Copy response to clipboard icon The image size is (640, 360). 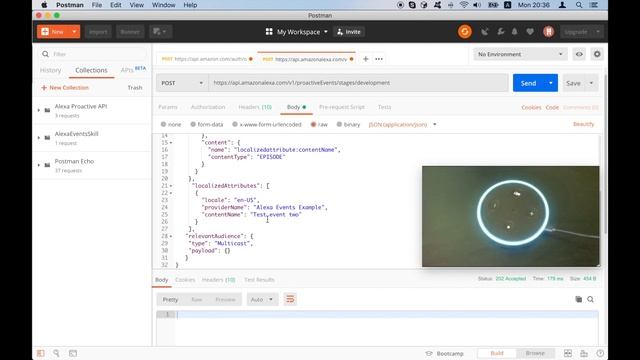(x=579, y=299)
